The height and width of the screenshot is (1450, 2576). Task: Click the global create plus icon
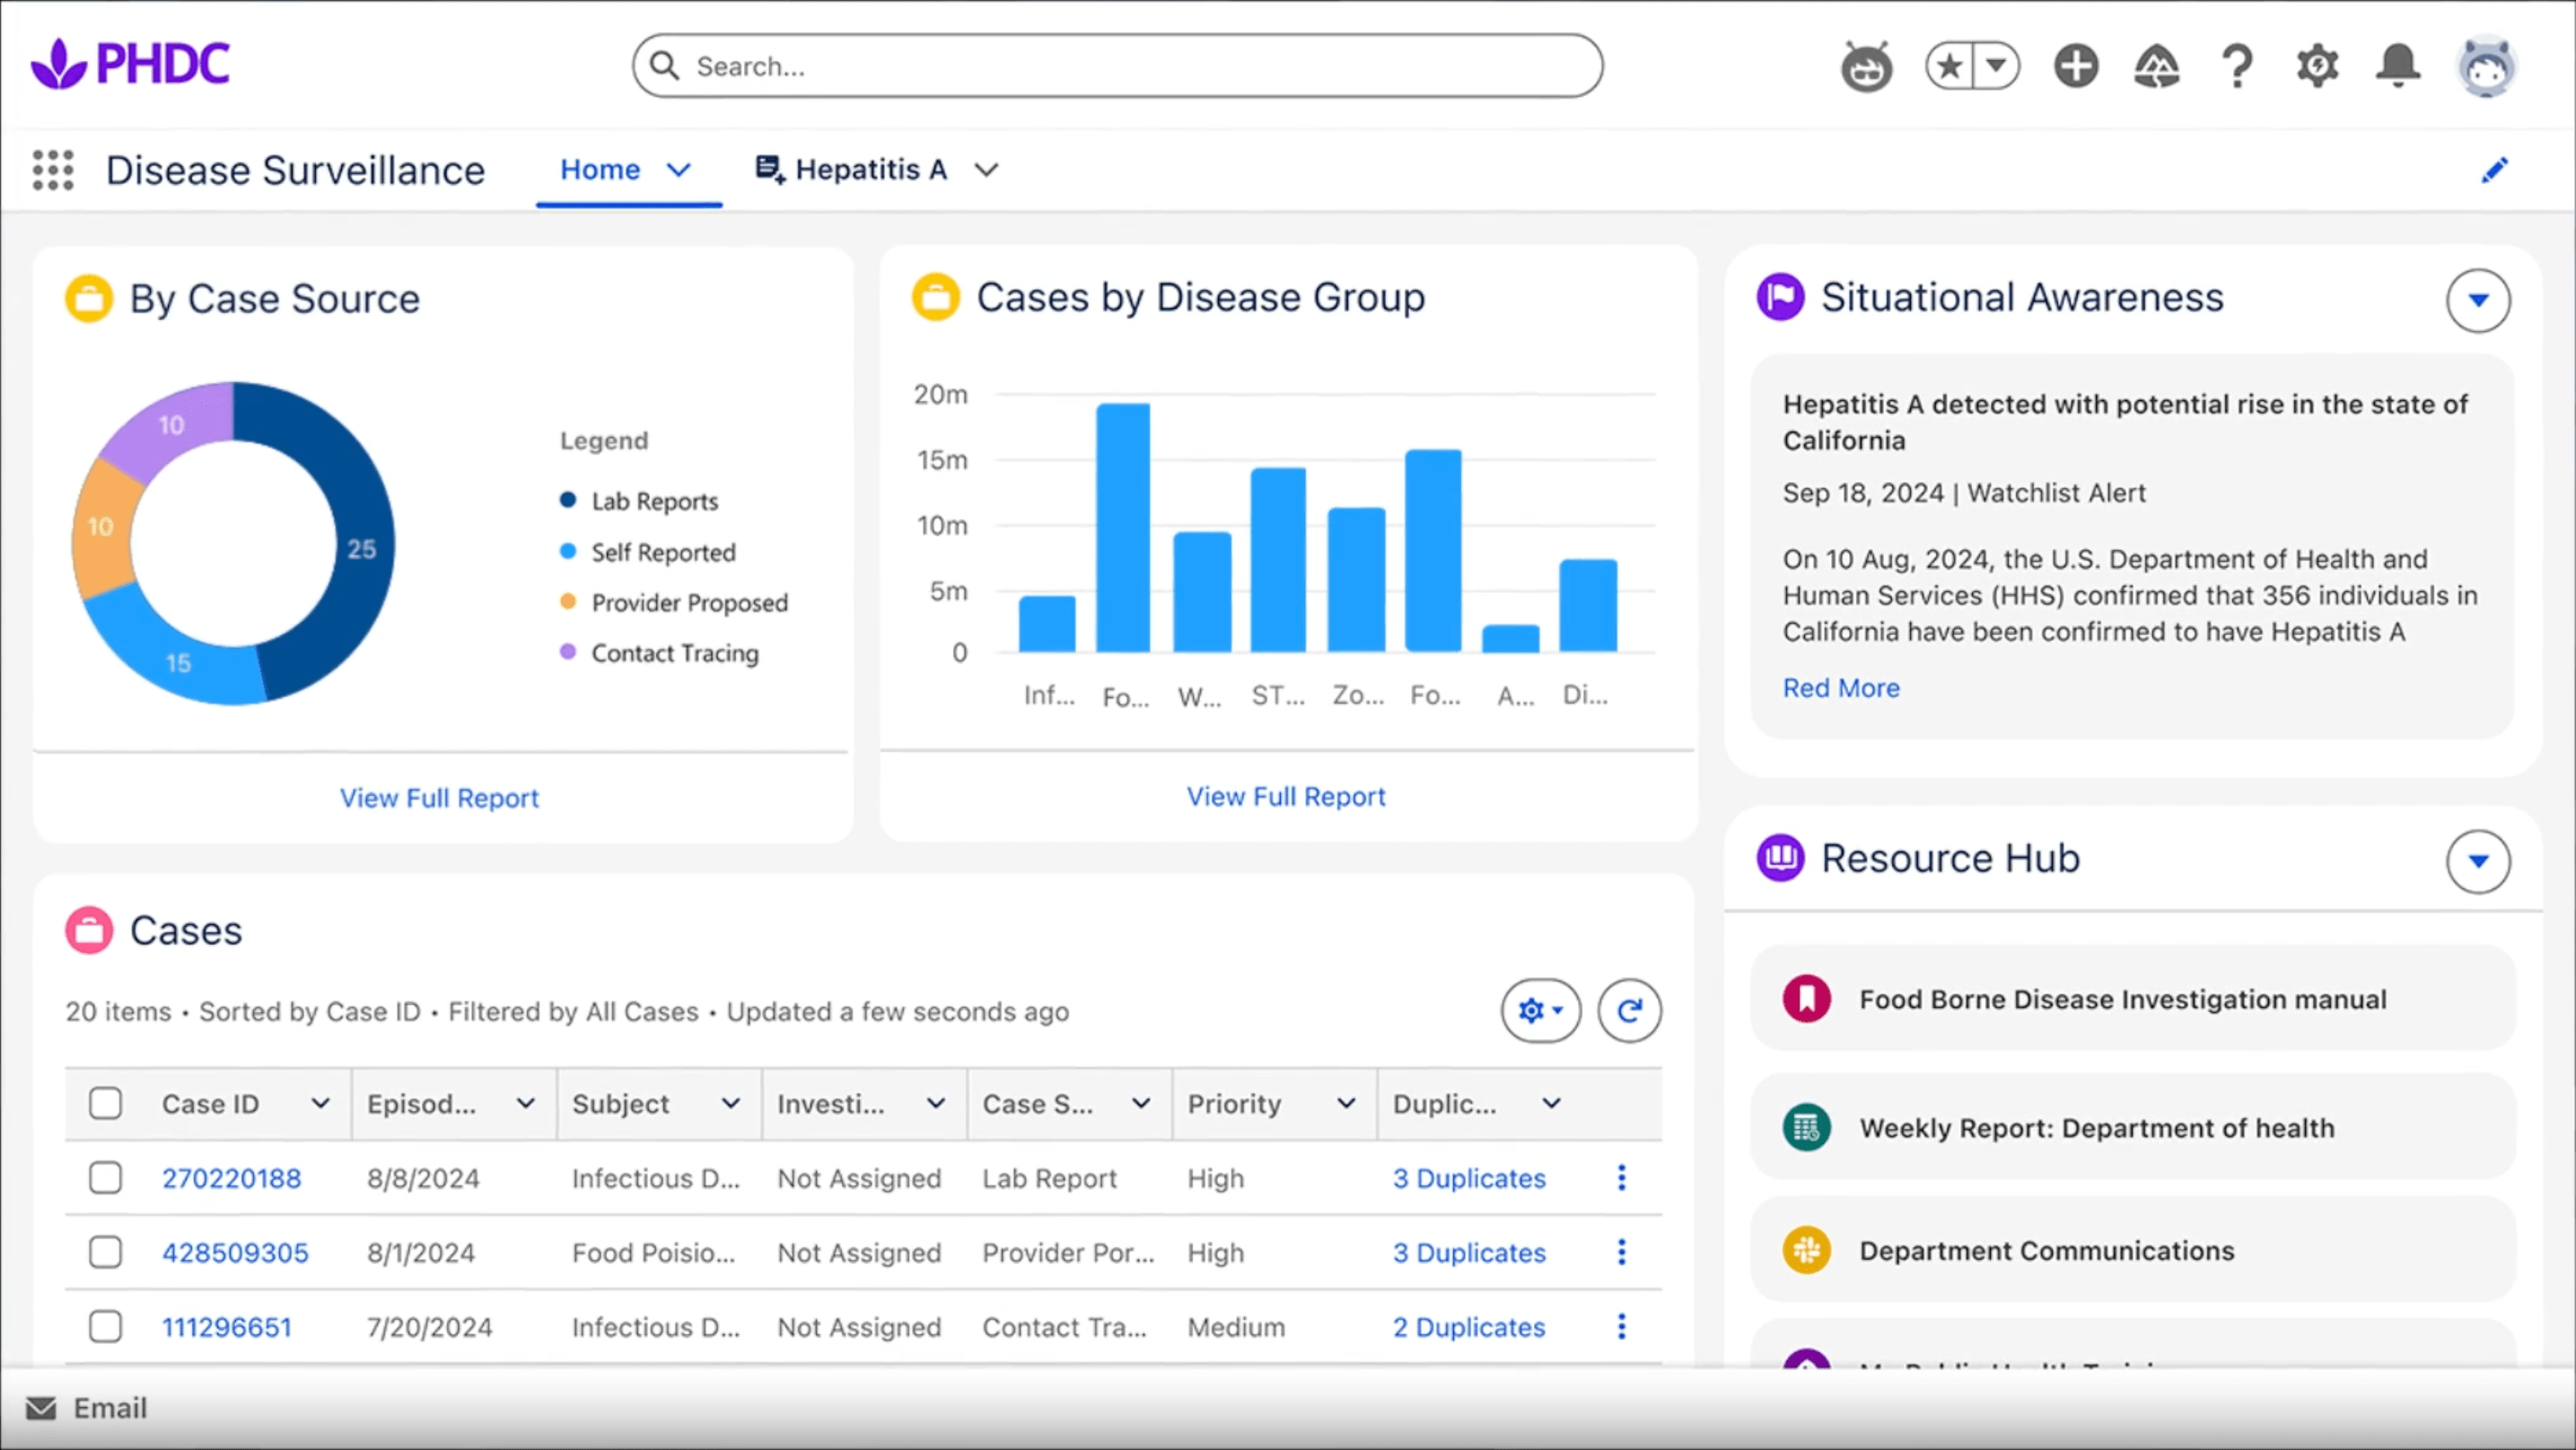click(2076, 67)
